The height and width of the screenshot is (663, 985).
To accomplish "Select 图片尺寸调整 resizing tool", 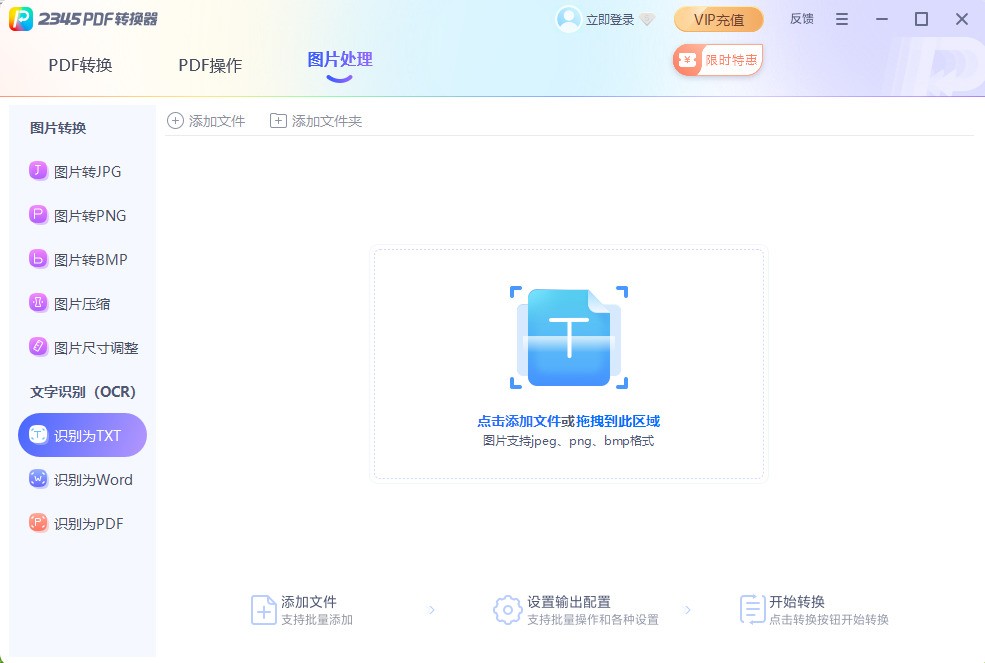I will click(88, 347).
